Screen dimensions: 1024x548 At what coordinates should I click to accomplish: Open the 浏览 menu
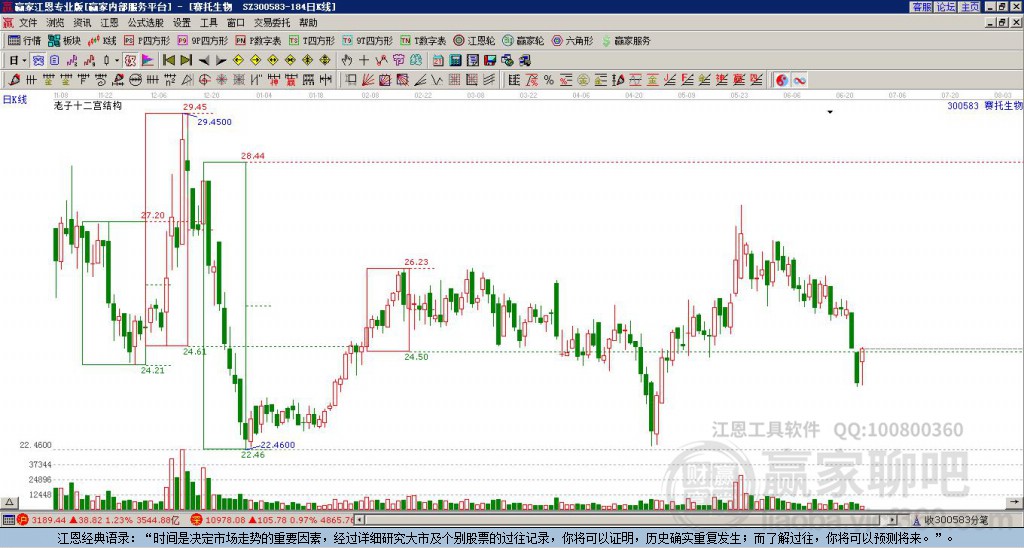pyautogui.click(x=55, y=23)
